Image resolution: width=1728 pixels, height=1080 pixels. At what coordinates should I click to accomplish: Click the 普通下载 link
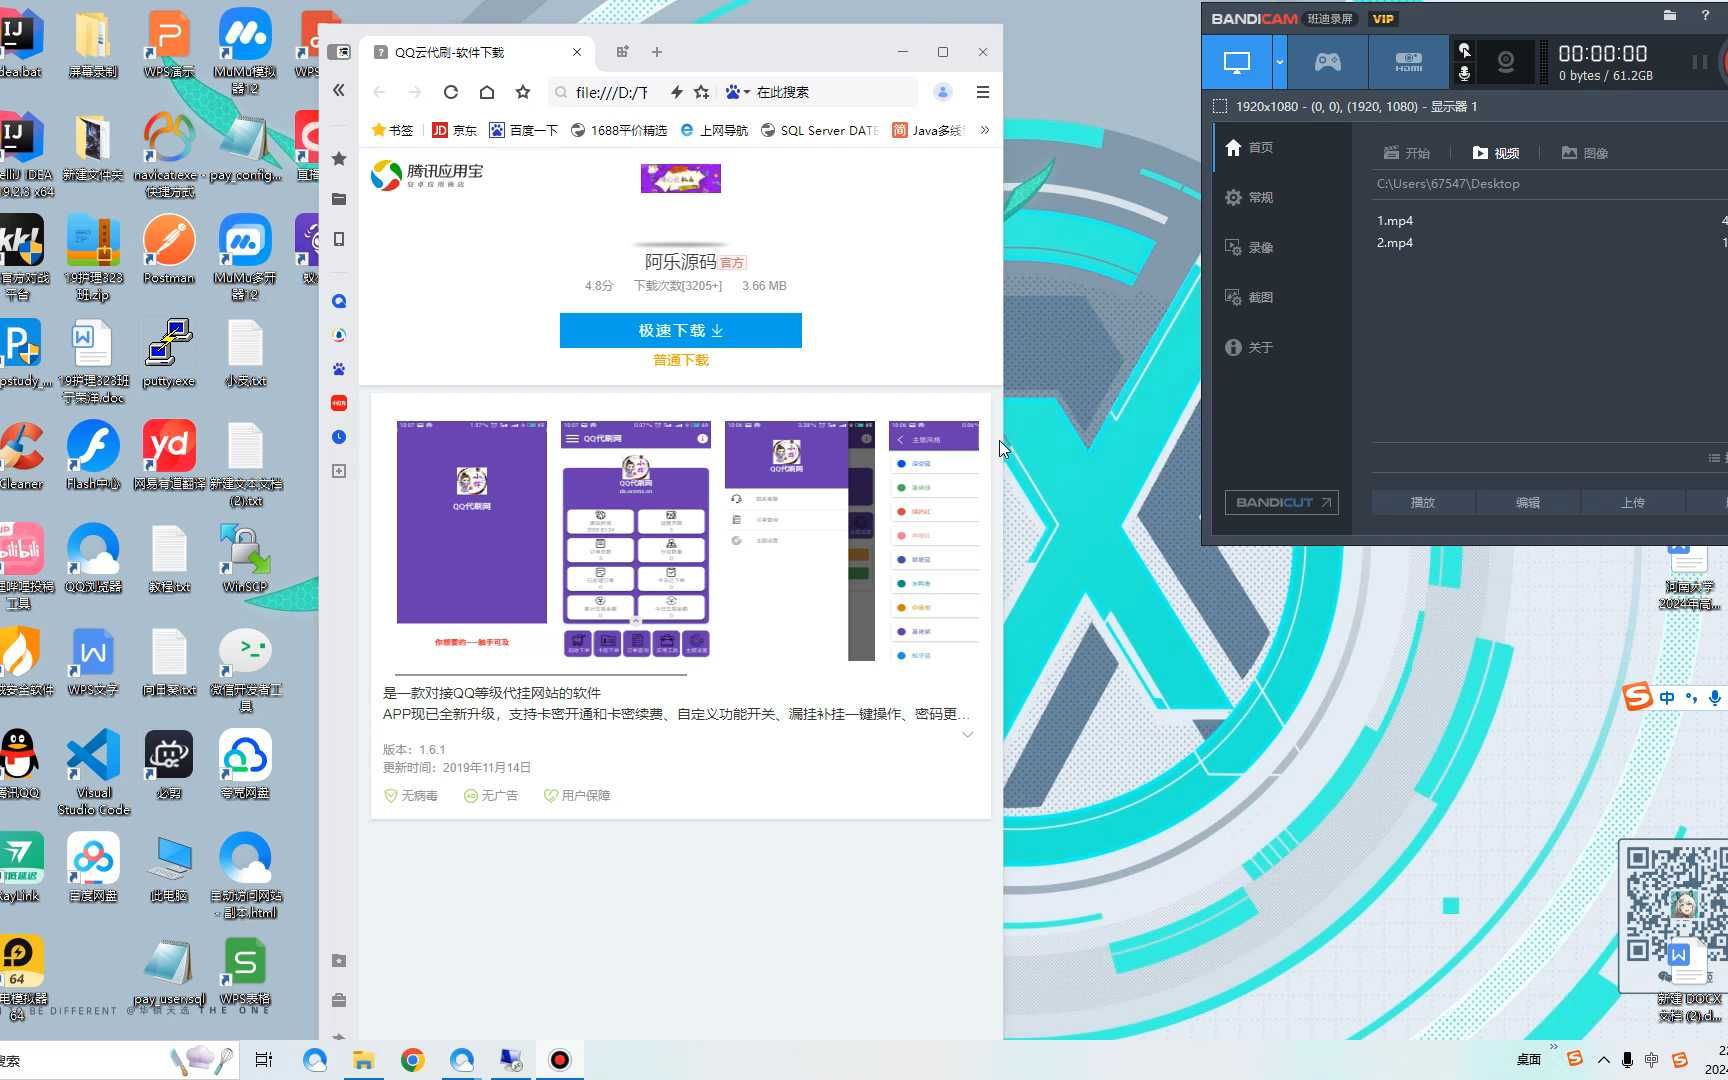[x=681, y=360]
